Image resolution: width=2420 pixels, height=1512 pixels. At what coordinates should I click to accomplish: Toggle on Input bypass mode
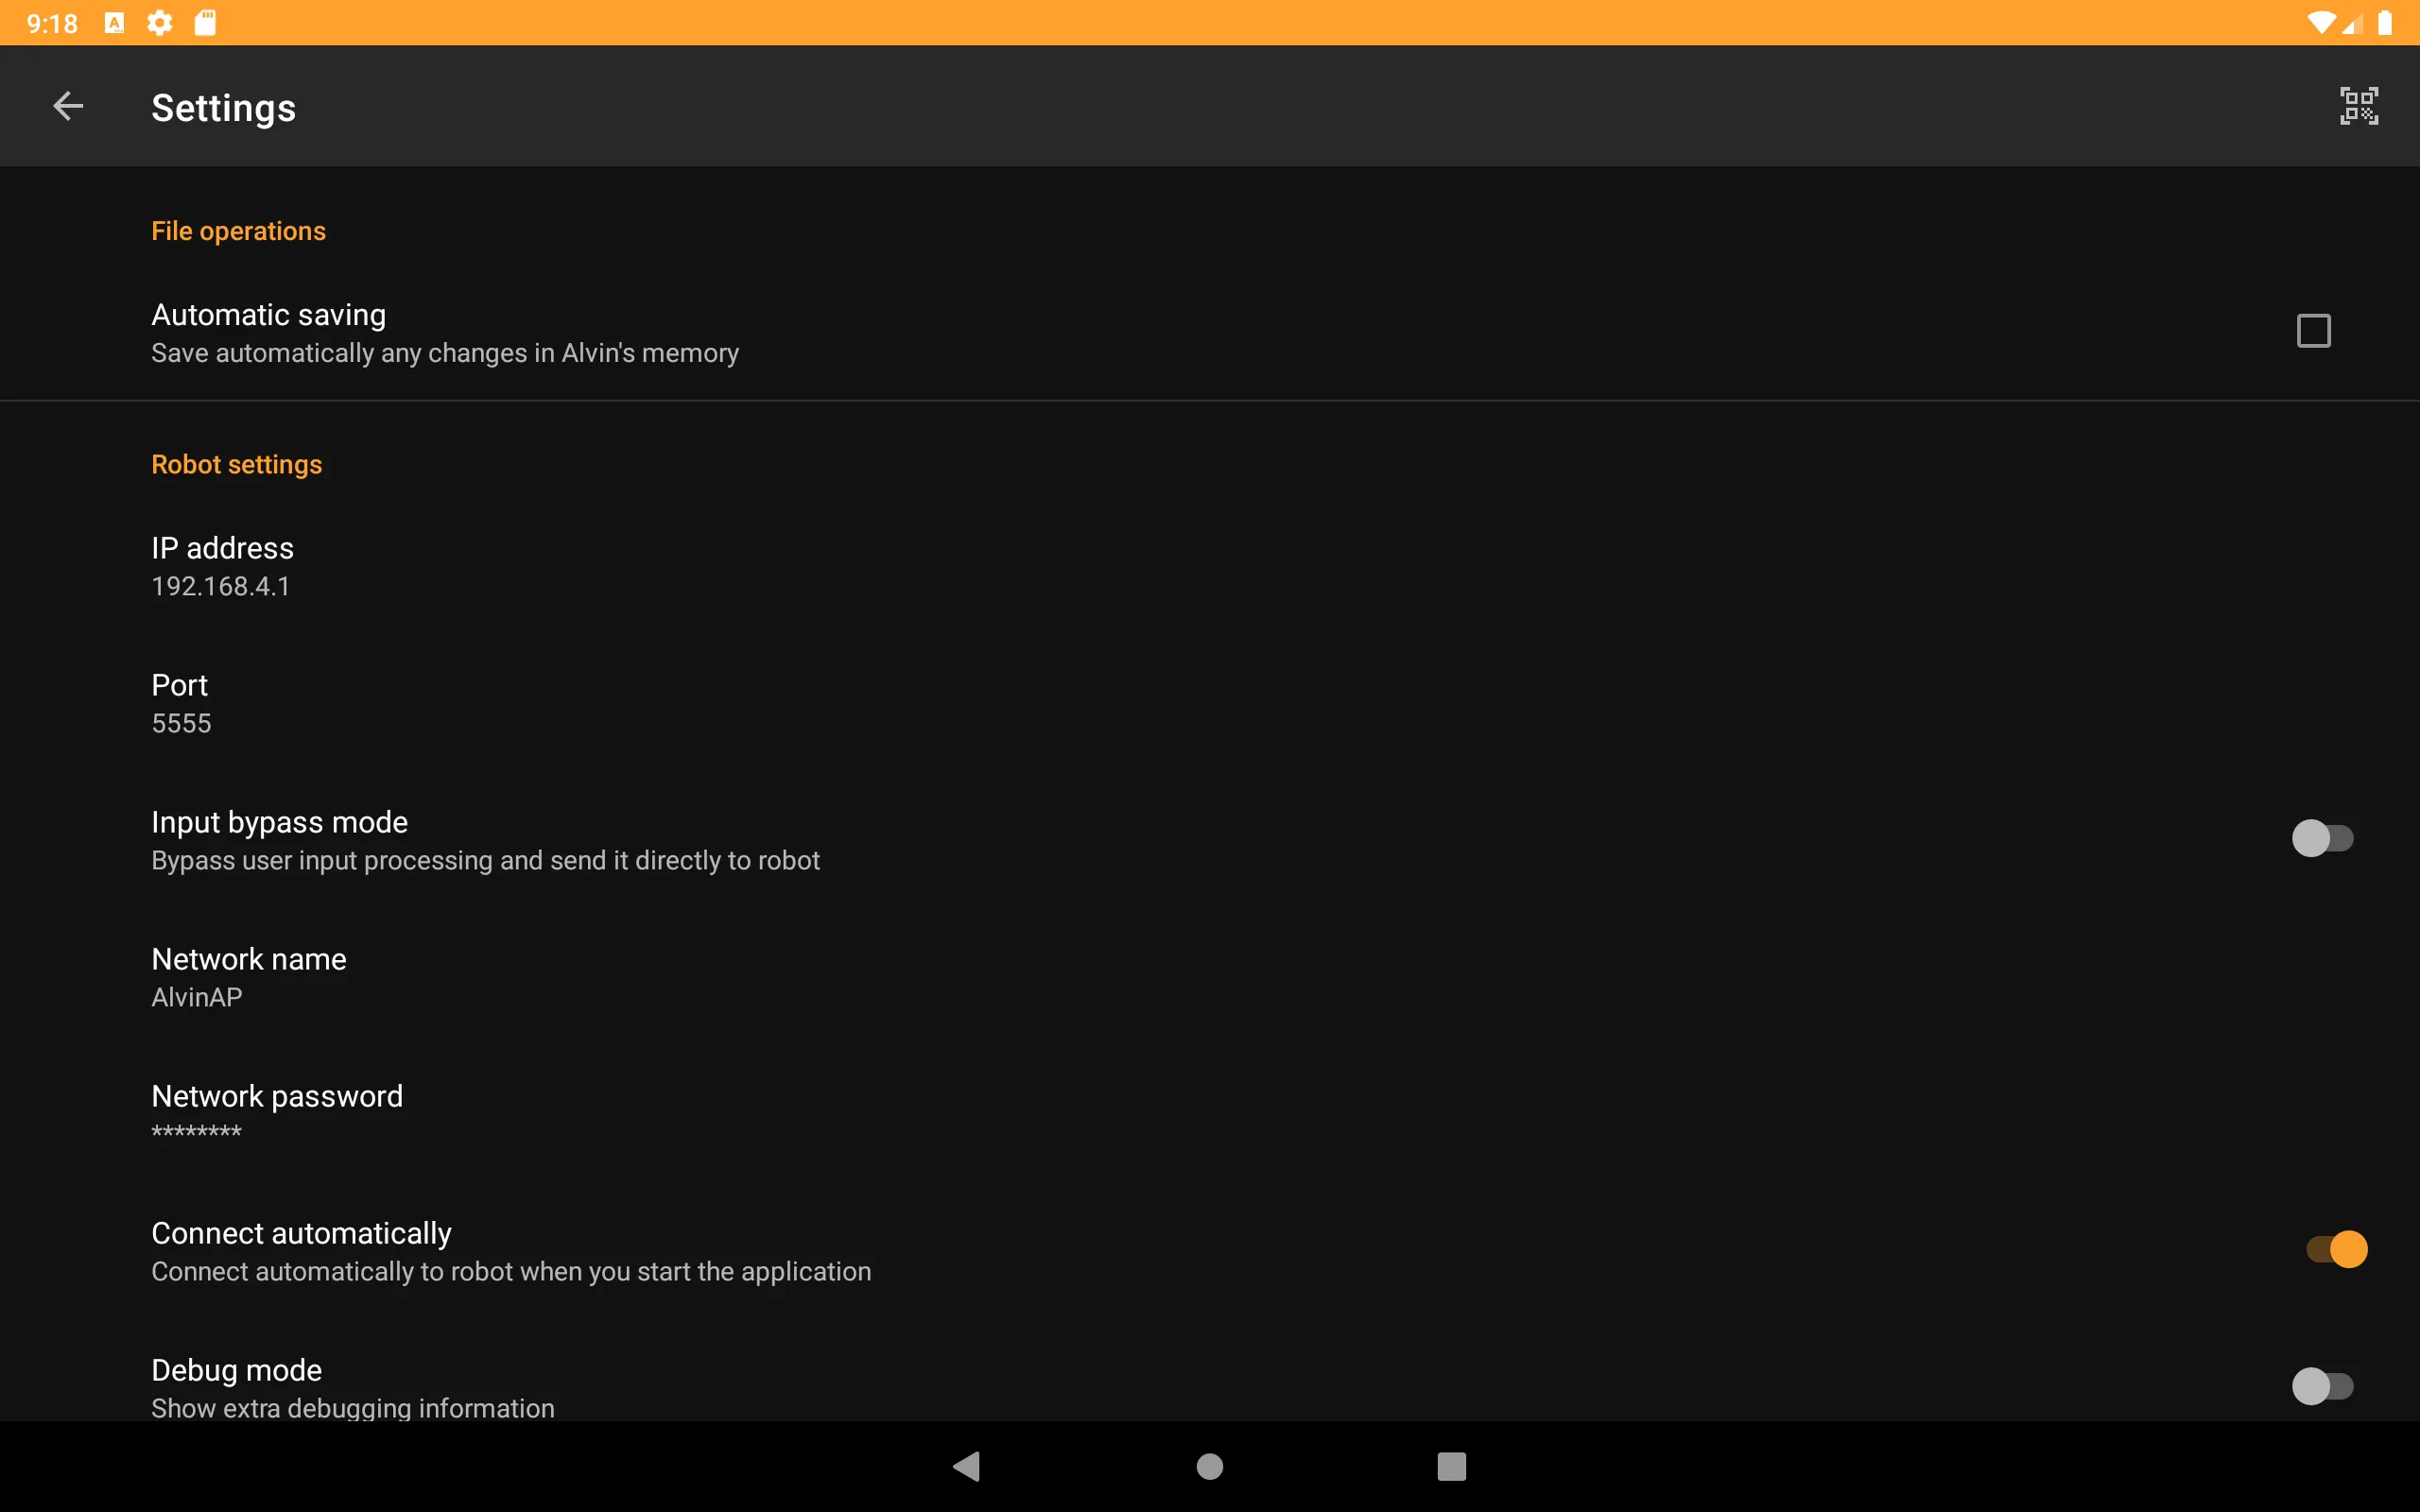coord(2324,838)
